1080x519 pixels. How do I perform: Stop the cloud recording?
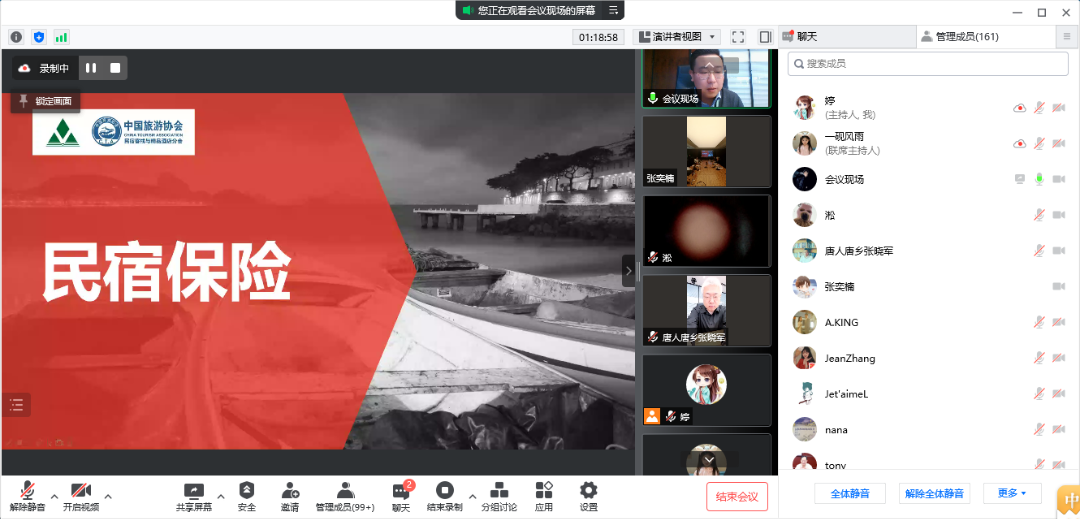coord(115,68)
